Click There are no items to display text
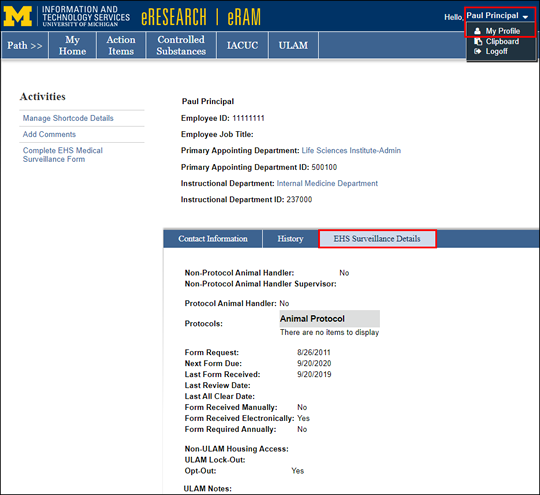This screenshot has height=495, width=540. [x=329, y=332]
